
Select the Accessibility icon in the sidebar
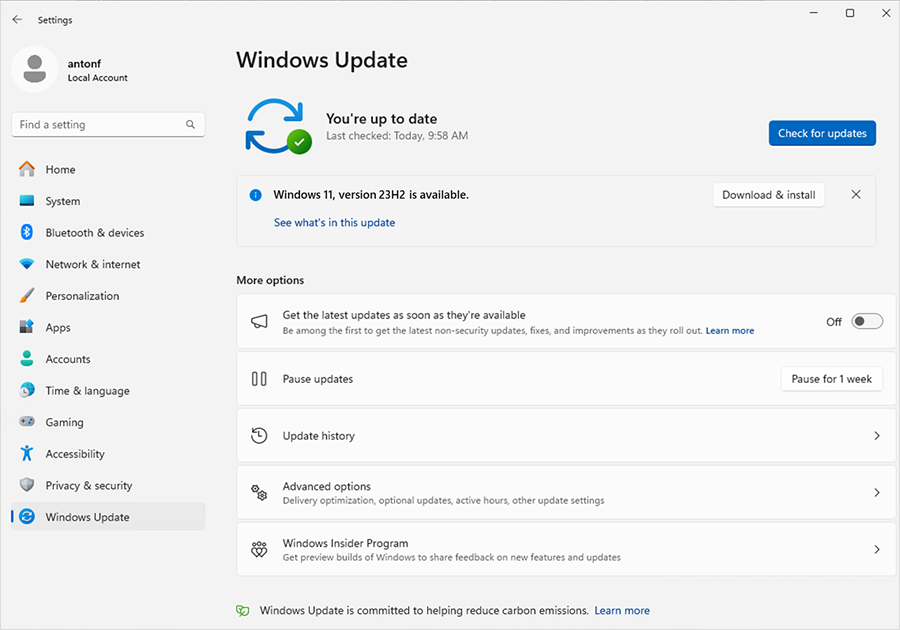point(27,453)
